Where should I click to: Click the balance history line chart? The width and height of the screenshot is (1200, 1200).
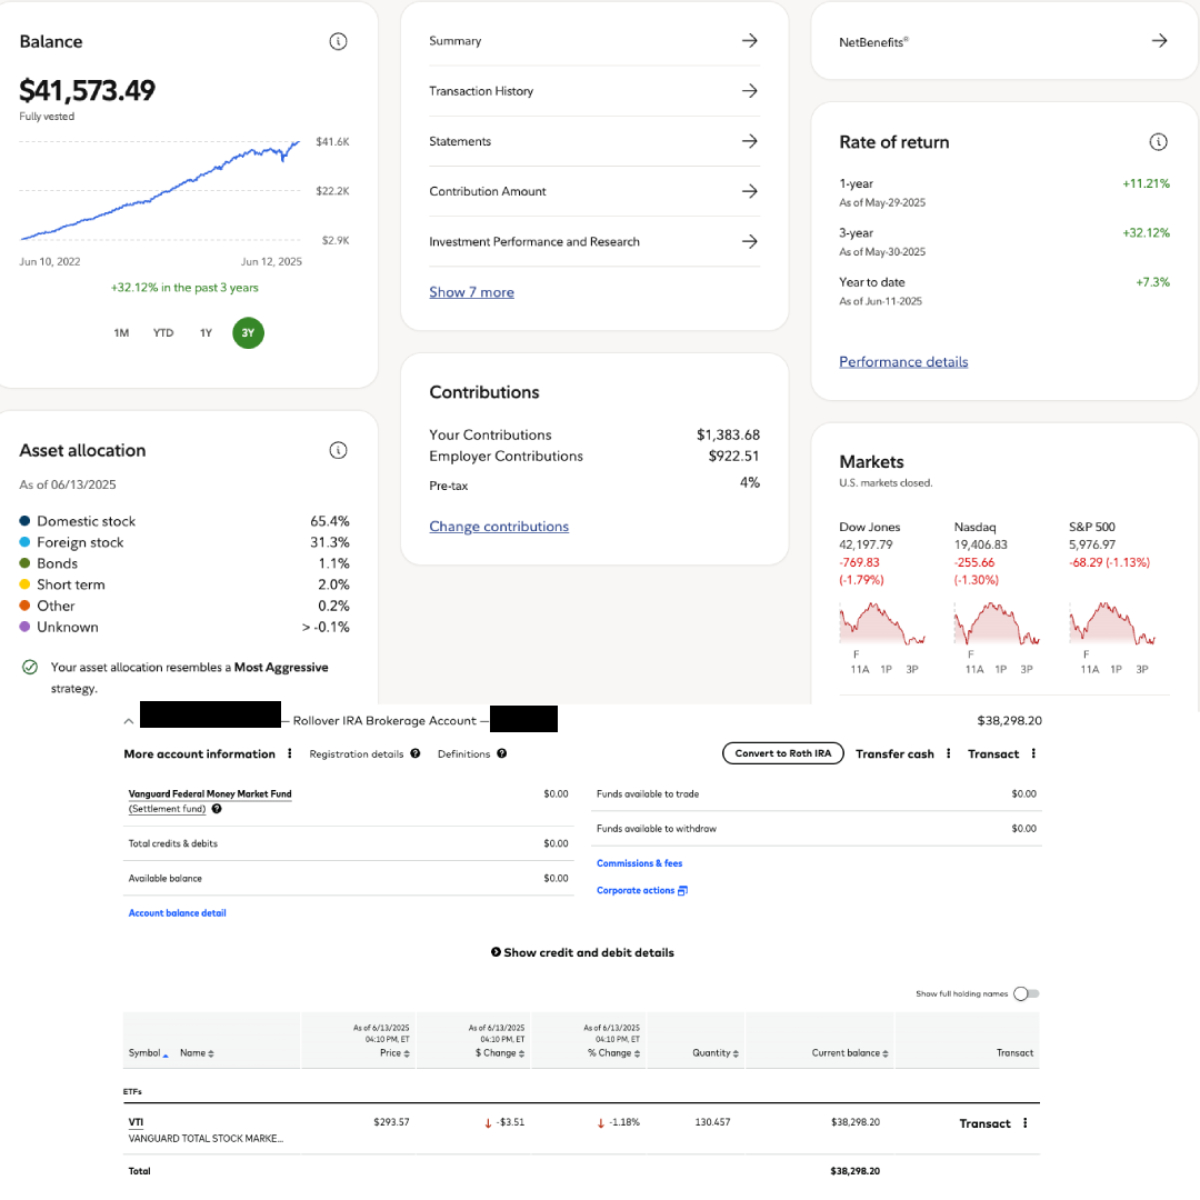pyautogui.click(x=160, y=190)
